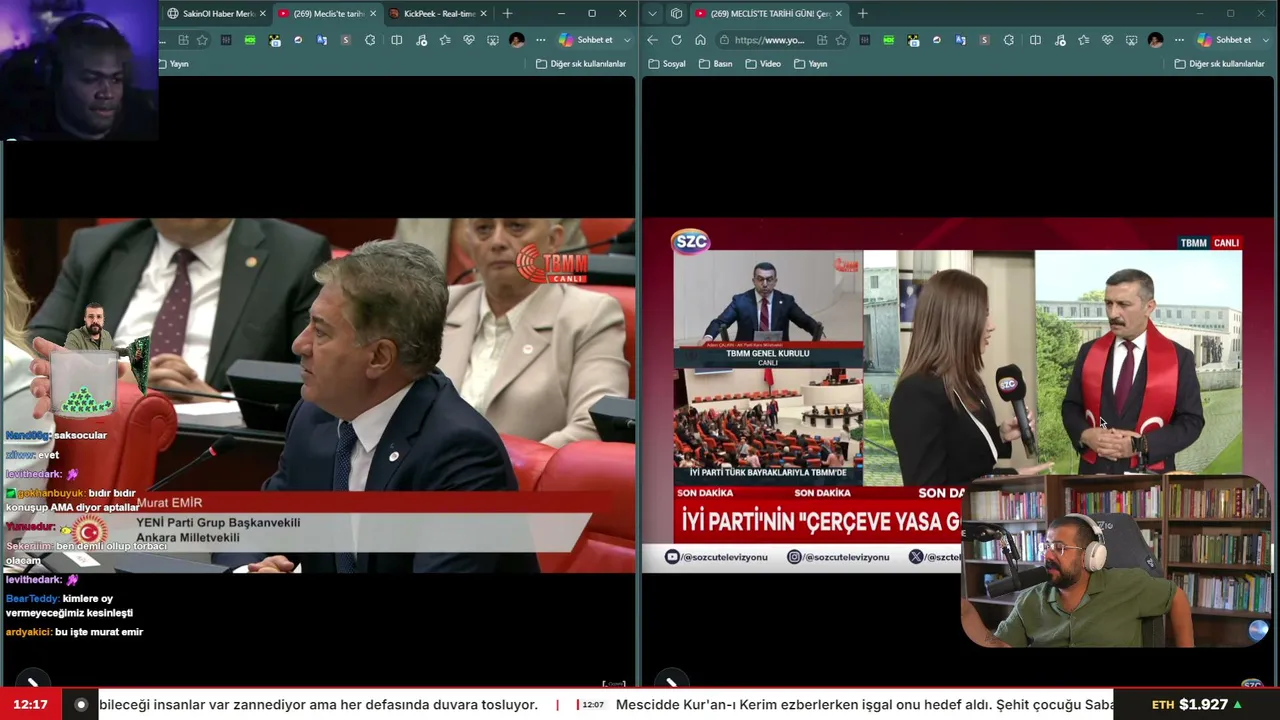Expand Sohbet et dropdown arrow in left window
Screen dimensions: 1280x720
pyautogui.click(x=627, y=40)
